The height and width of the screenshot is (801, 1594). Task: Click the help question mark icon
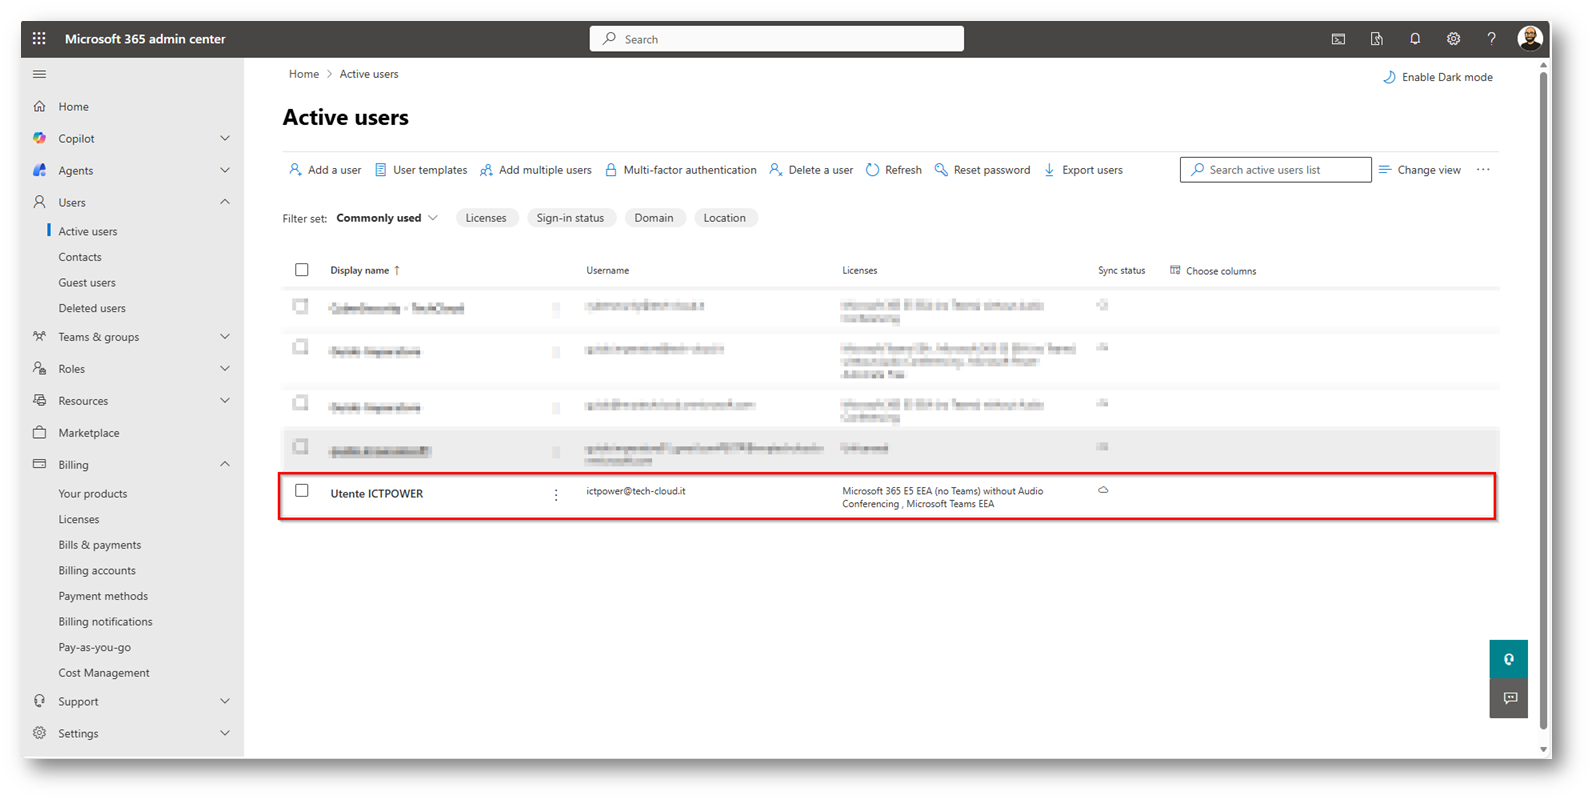pyautogui.click(x=1491, y=39)
